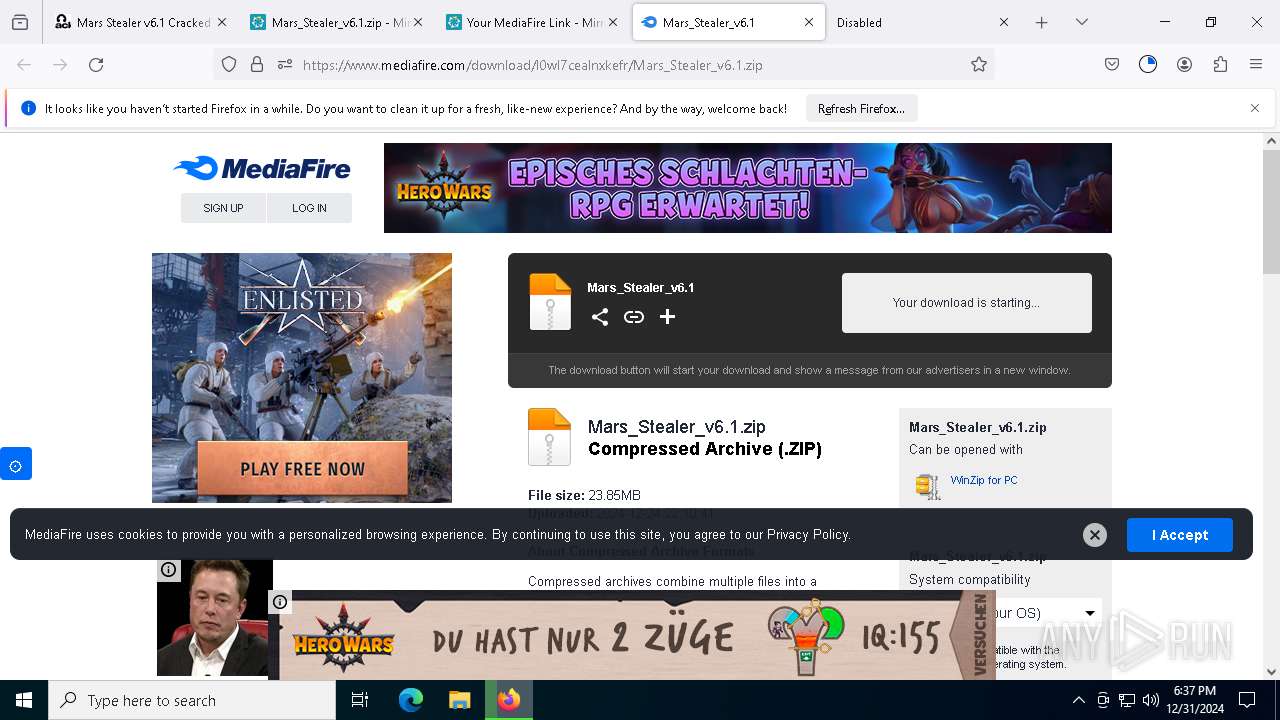Open Firefox application hamburger menu
1280x720 pixels.
tap(1256, 65)
